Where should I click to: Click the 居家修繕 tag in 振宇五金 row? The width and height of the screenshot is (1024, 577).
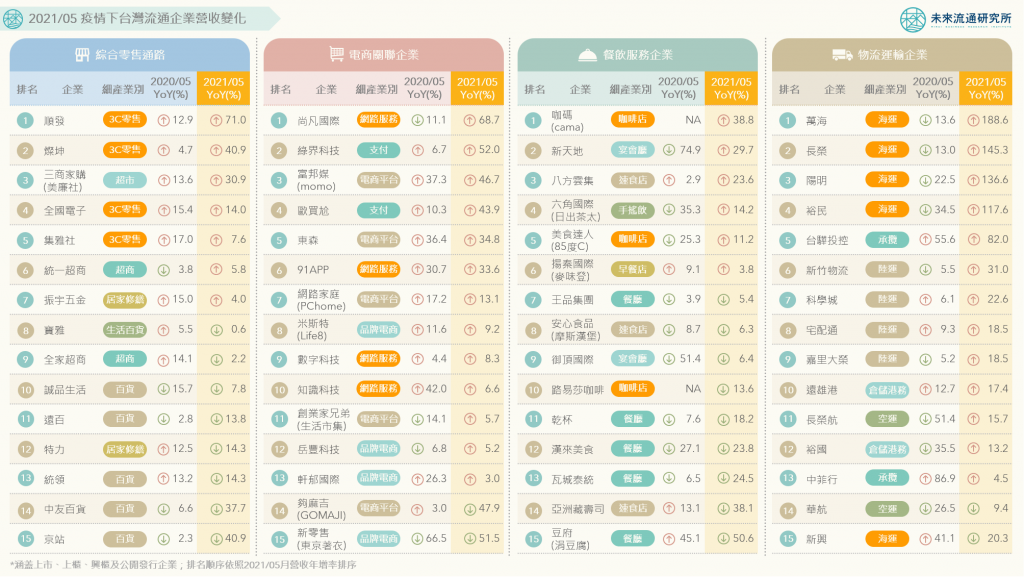click(125, 300)
